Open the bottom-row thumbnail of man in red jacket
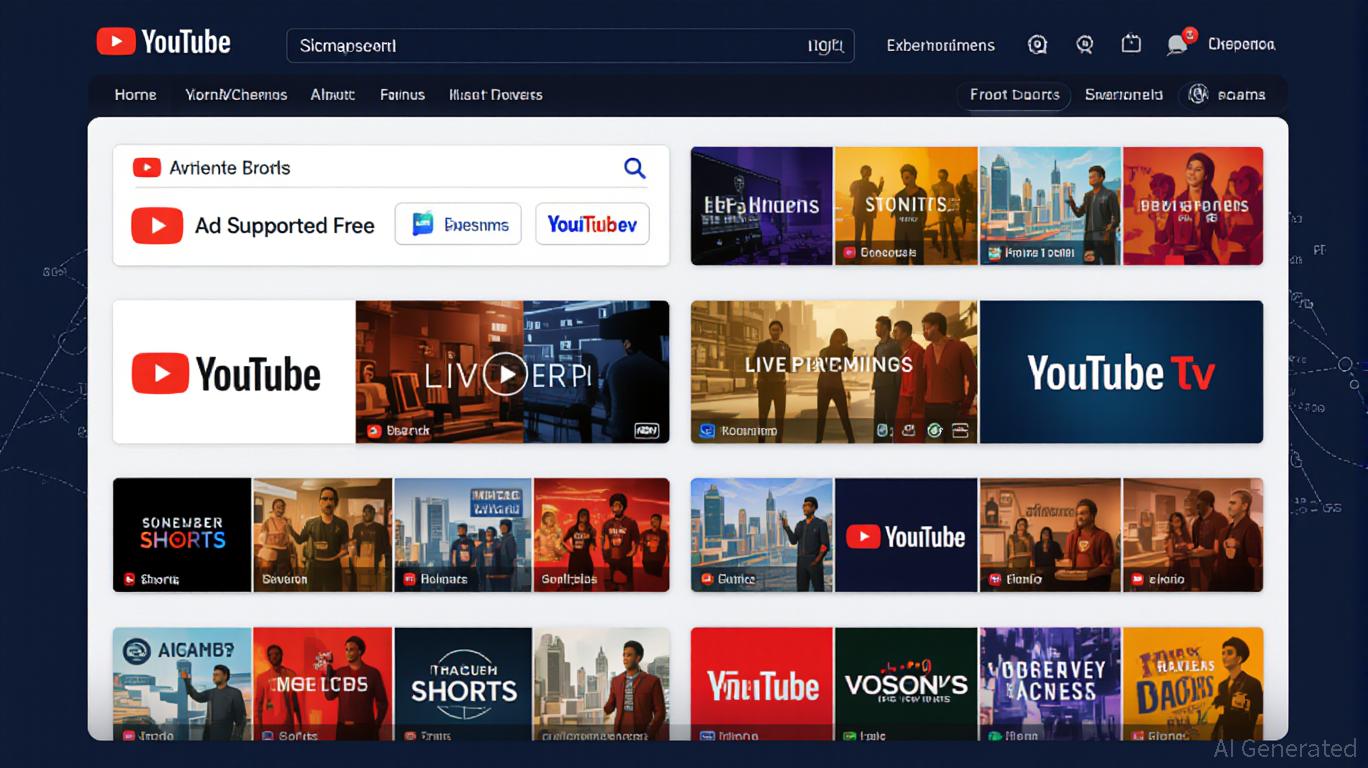 [x=602, y=684]
